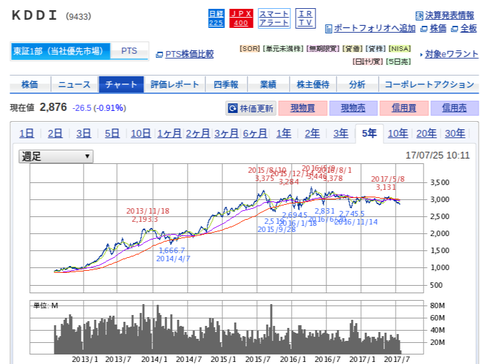Click the 現物売 button
Image resolution: width=480 pixels, height=364 pixels.
353,108
